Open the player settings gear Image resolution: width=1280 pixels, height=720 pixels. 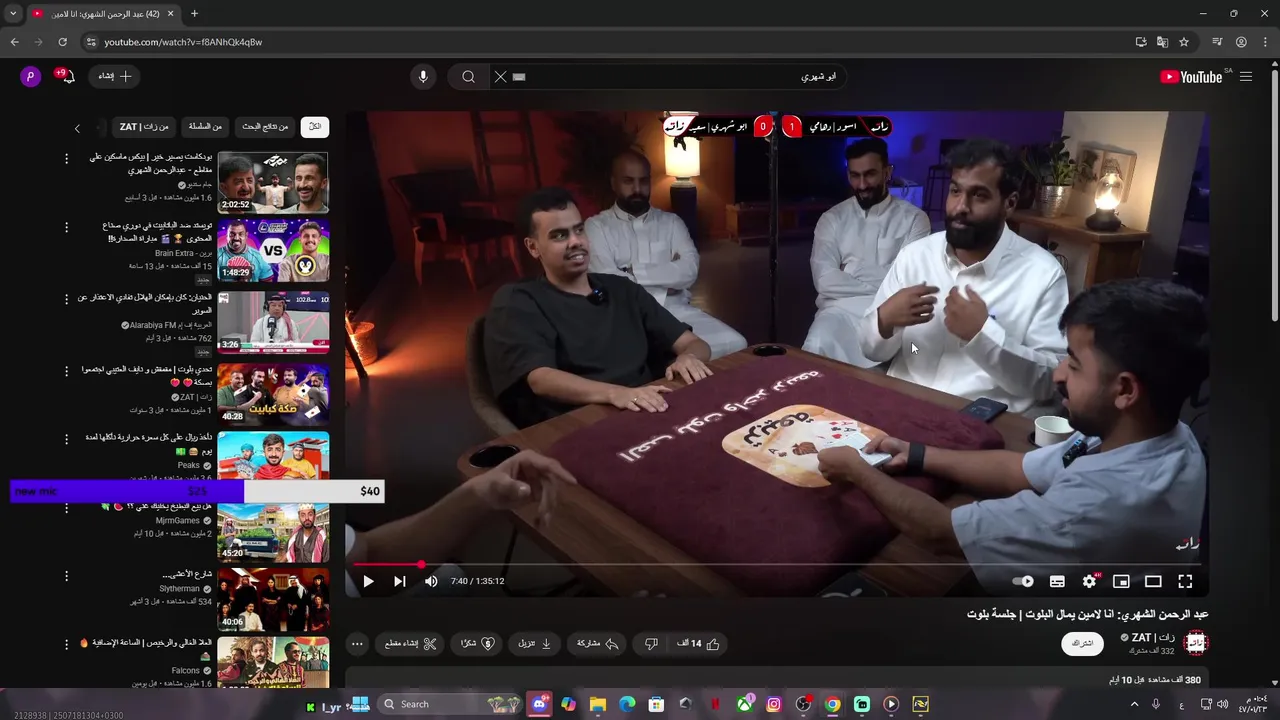(1089, 581)
